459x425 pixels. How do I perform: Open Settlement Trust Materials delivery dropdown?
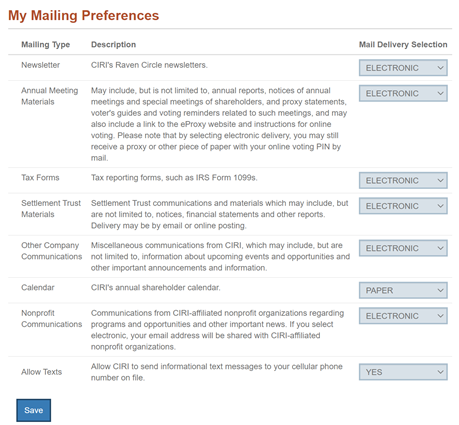pos(403,206)
